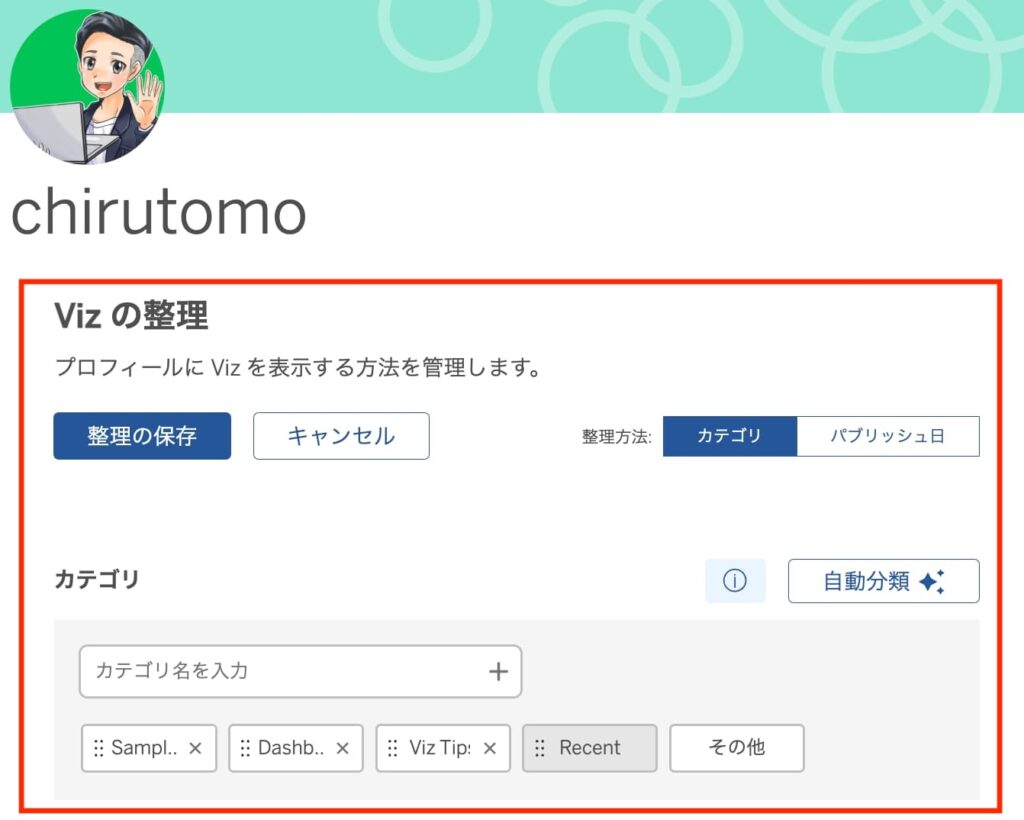
Task: Click the chirutomo profile avatar
Action: click(x=87, y=85)
